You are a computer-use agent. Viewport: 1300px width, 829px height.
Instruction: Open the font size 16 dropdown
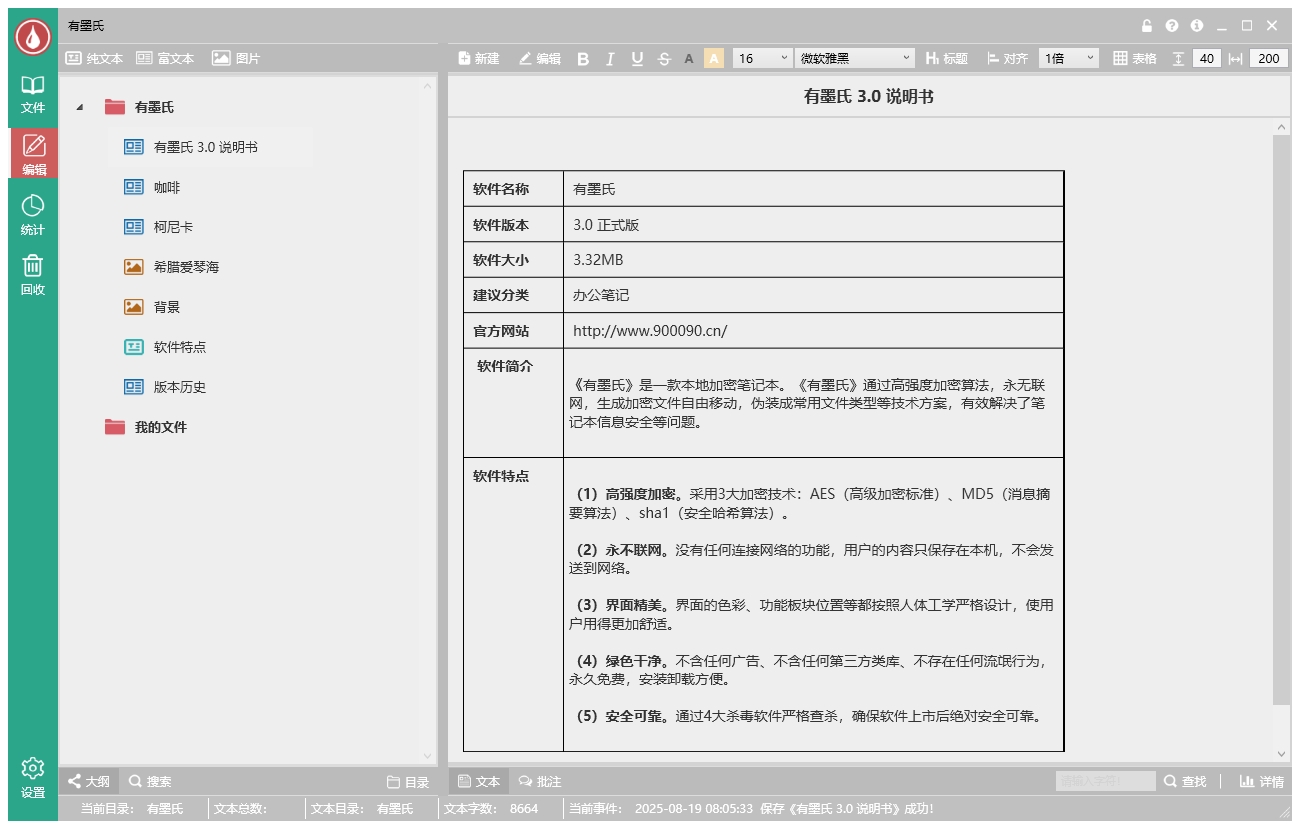(762, 59)
